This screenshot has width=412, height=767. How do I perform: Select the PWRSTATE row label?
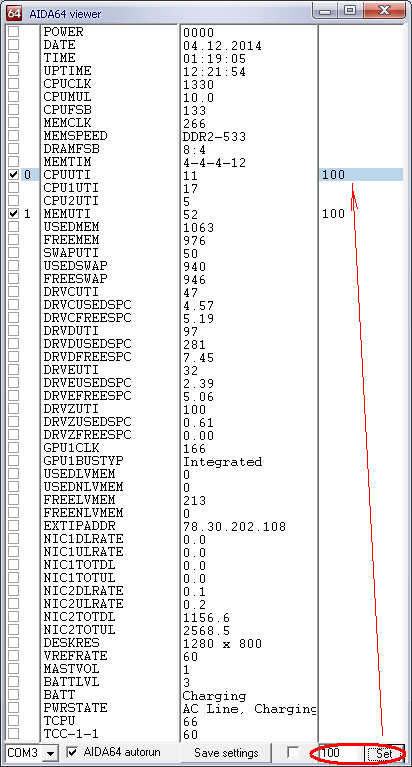click(x=75, y=708)
